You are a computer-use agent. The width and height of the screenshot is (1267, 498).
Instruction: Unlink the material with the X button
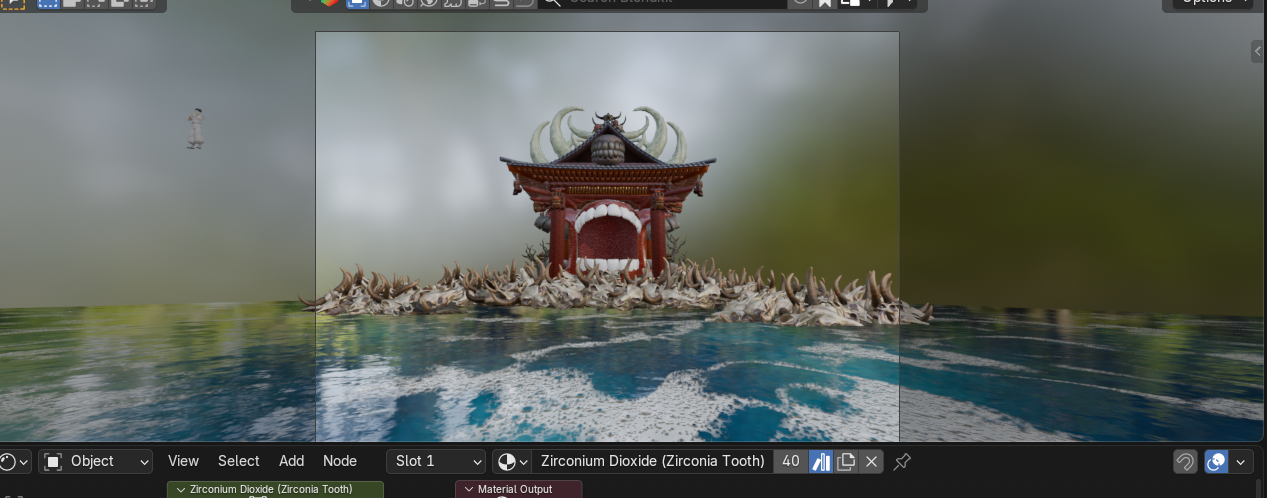pyautogui.click(x=871, y=461)
